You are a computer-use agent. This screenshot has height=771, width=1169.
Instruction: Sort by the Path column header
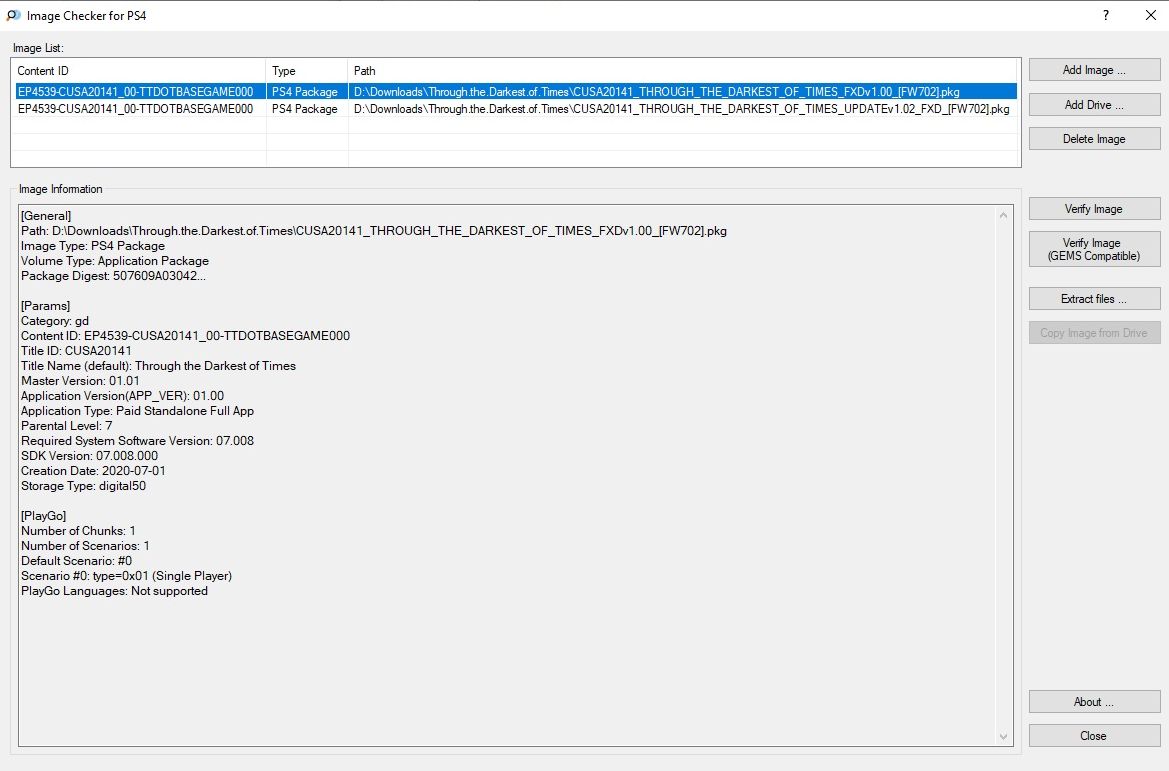(x=683, y=71)
